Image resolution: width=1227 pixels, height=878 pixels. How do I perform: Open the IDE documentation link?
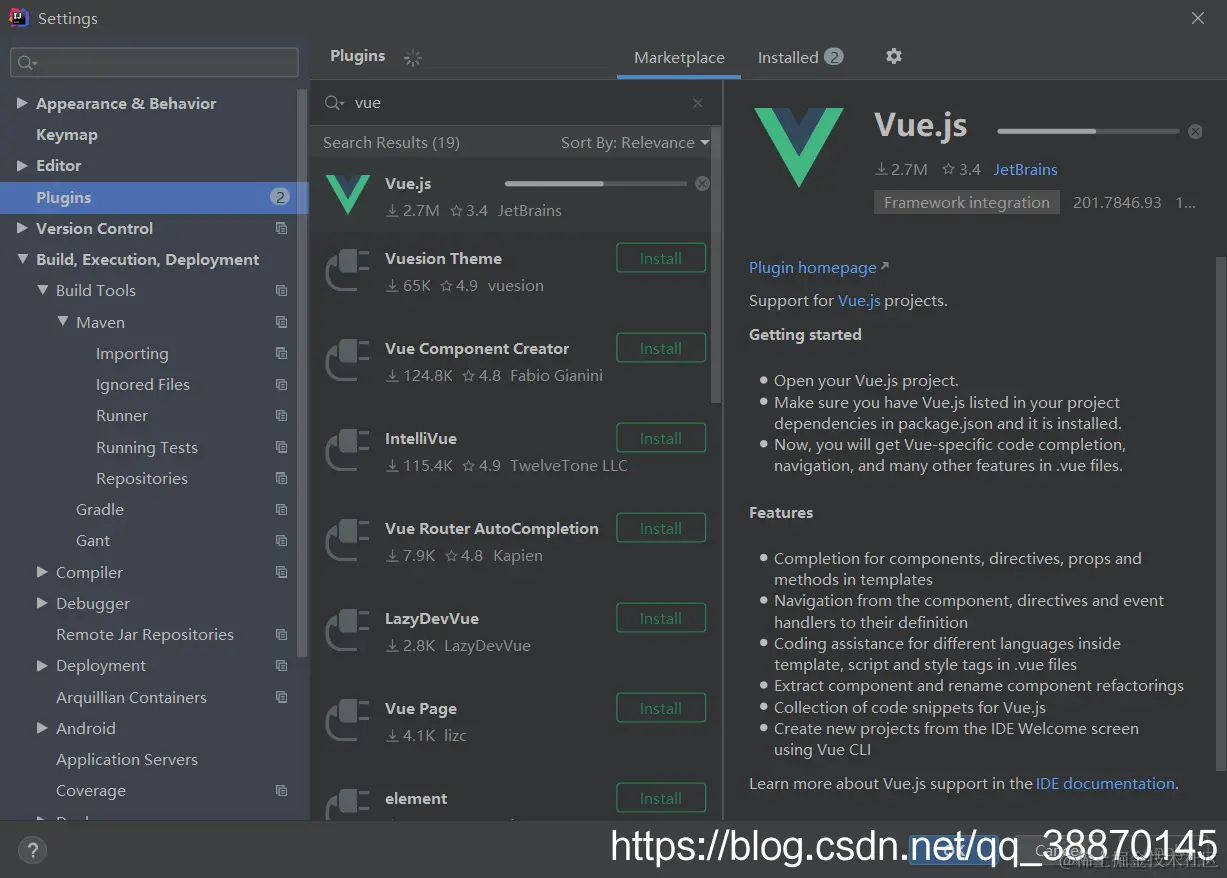1105,783
